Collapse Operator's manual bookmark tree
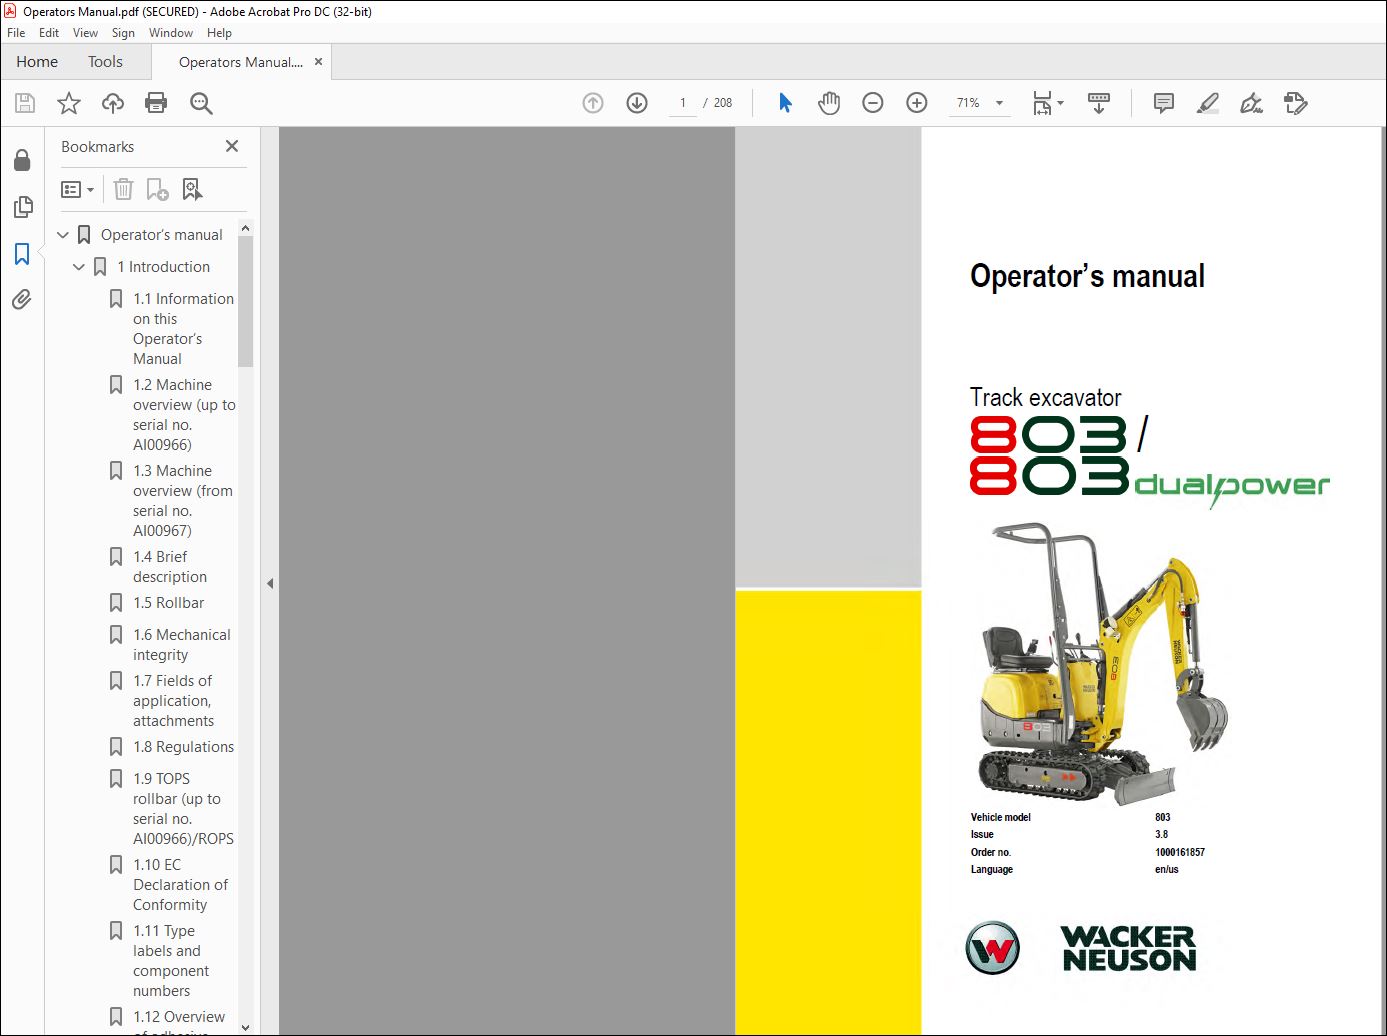Screen dimensions: 1387x1036 [x=63, y=235]
